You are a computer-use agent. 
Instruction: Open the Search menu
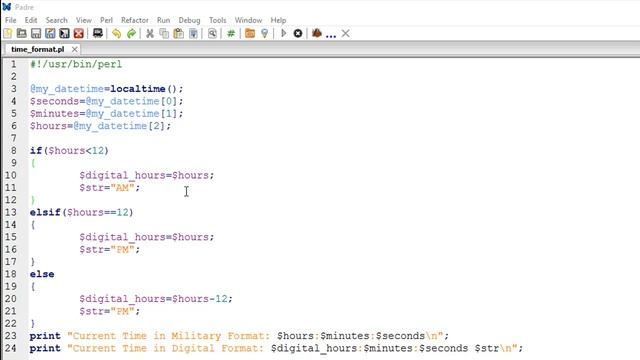(x=56, y=20)
